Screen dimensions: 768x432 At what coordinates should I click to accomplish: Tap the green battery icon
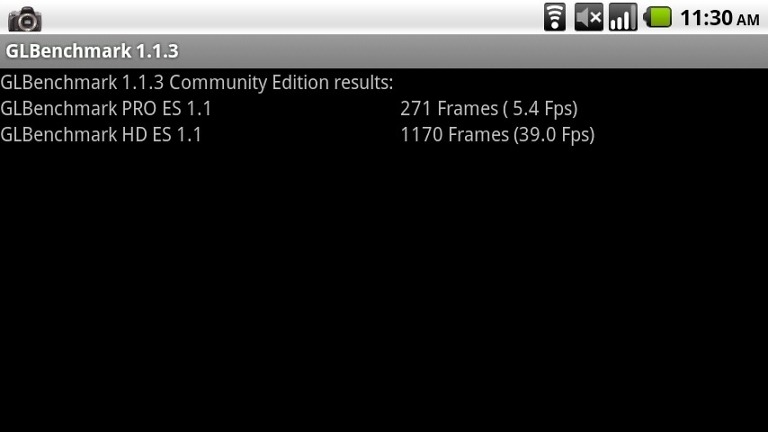(x=657, y=17)
